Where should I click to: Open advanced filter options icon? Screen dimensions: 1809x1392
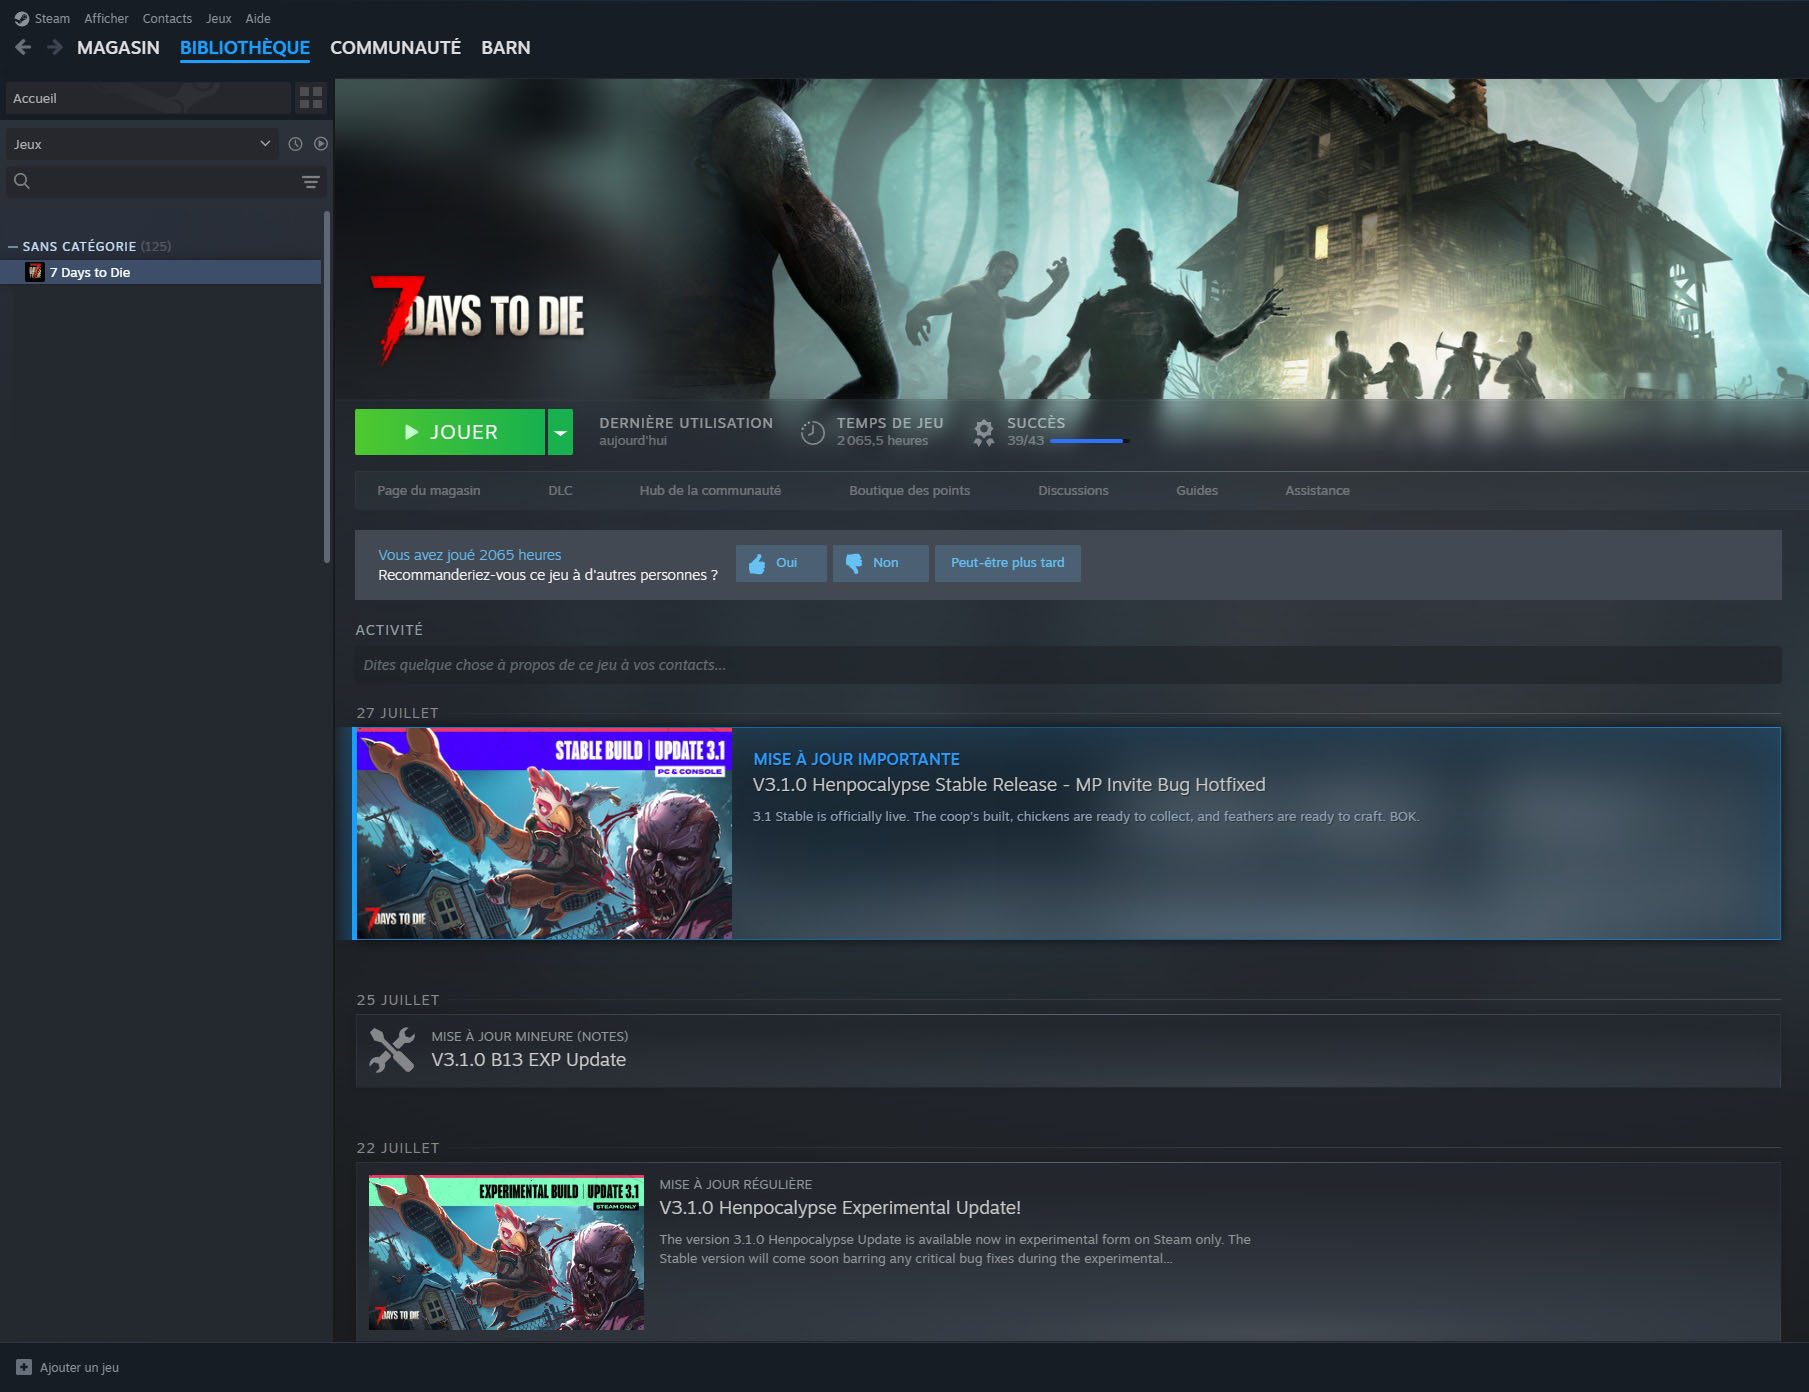pyautogui.click(x=311, y=181)
